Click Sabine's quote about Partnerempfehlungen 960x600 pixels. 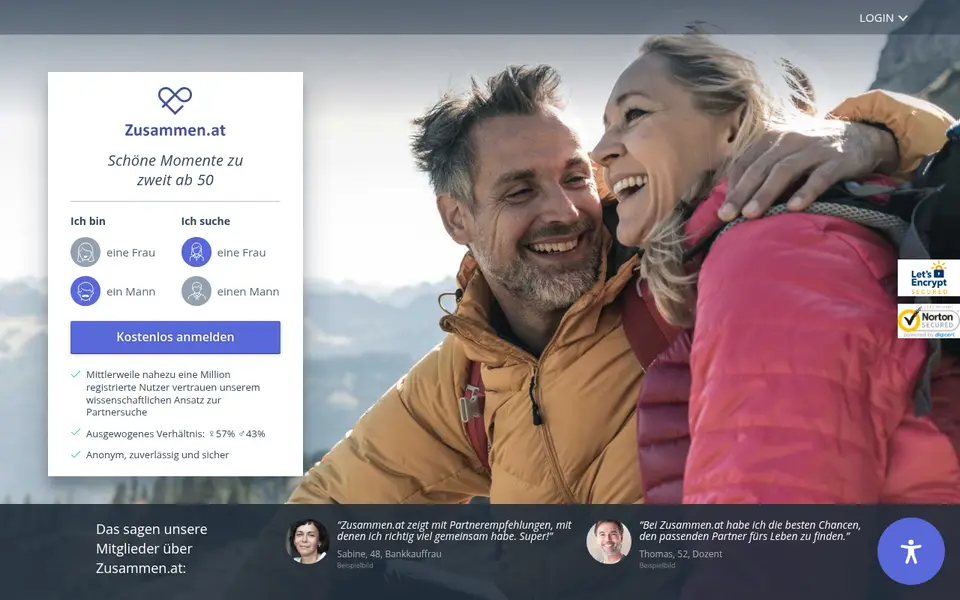454,531
